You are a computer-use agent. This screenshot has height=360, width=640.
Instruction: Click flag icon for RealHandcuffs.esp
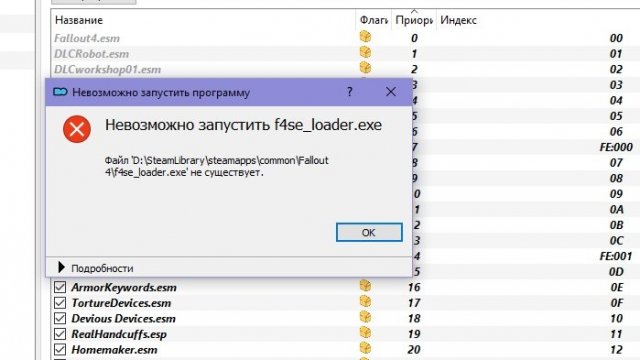click(365, 333)
